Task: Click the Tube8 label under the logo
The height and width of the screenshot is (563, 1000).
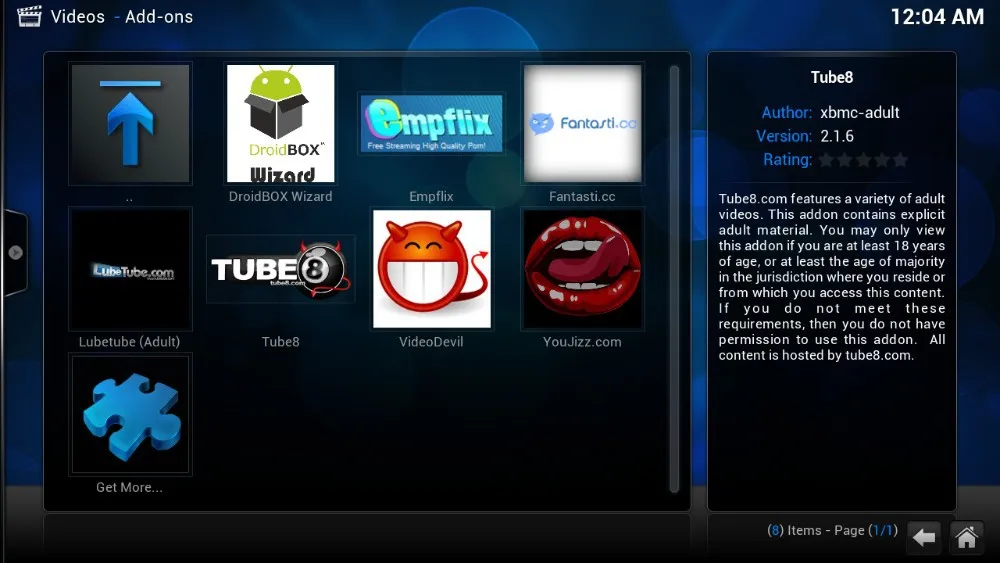Action: [281, 342]
